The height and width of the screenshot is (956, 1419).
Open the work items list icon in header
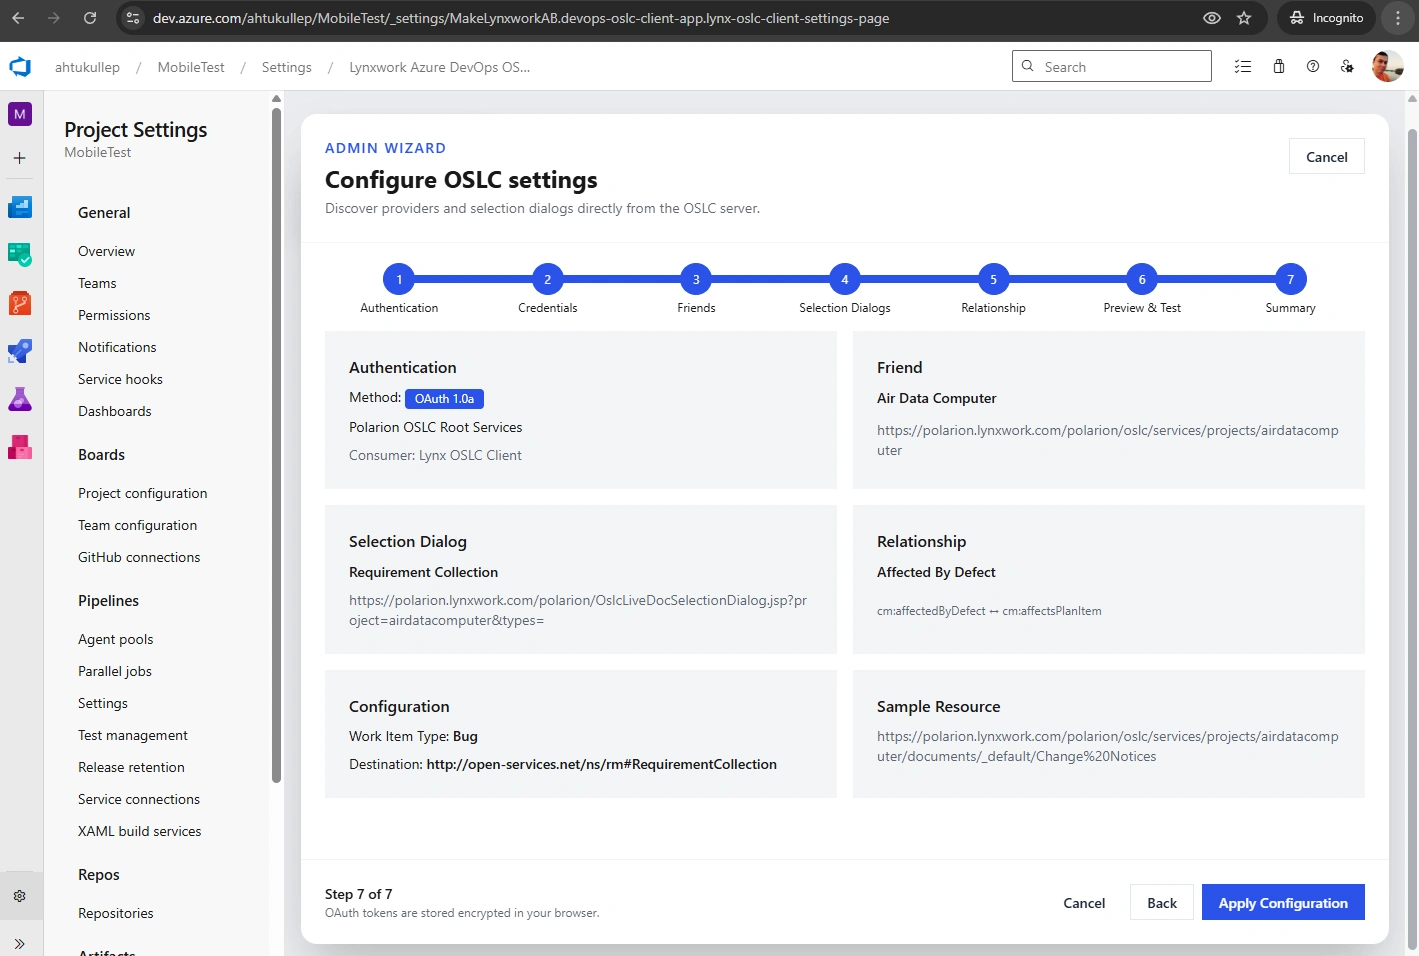pos(1243,67)
